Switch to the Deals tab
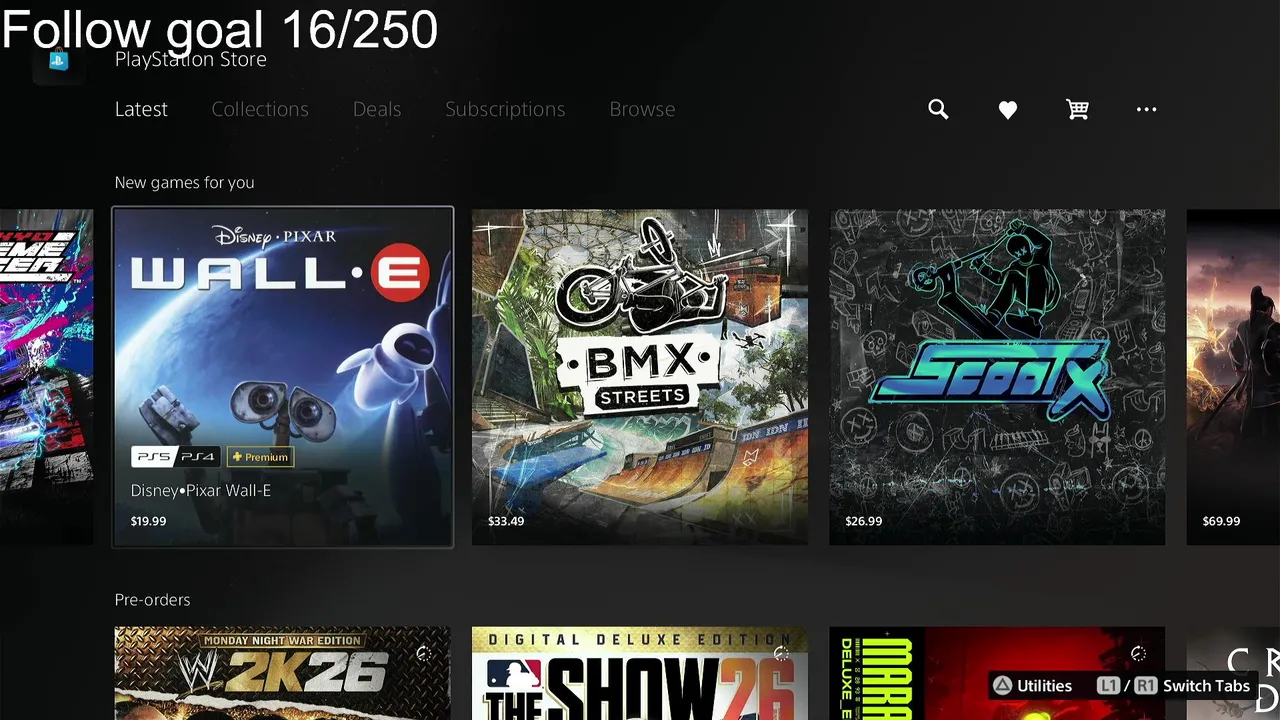The image size is (1280, 720). pyautogui.click(x=377, y=109)
